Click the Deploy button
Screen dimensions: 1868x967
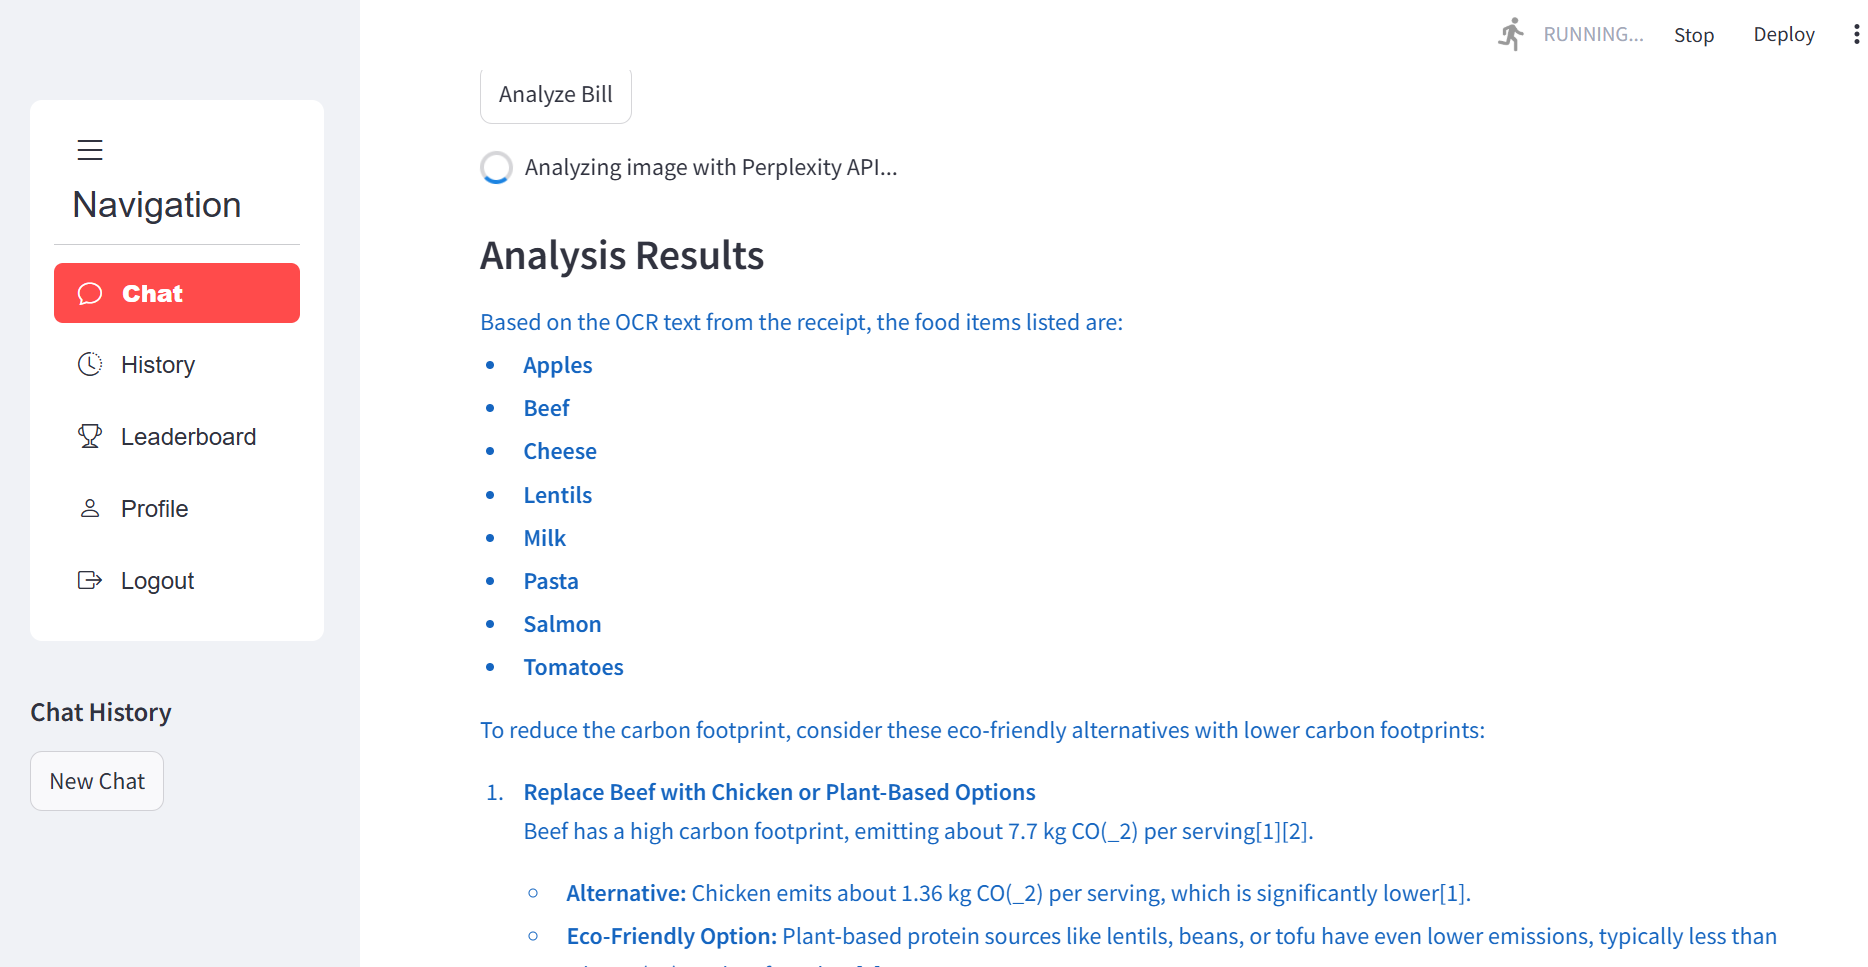tap(1784, 34)
